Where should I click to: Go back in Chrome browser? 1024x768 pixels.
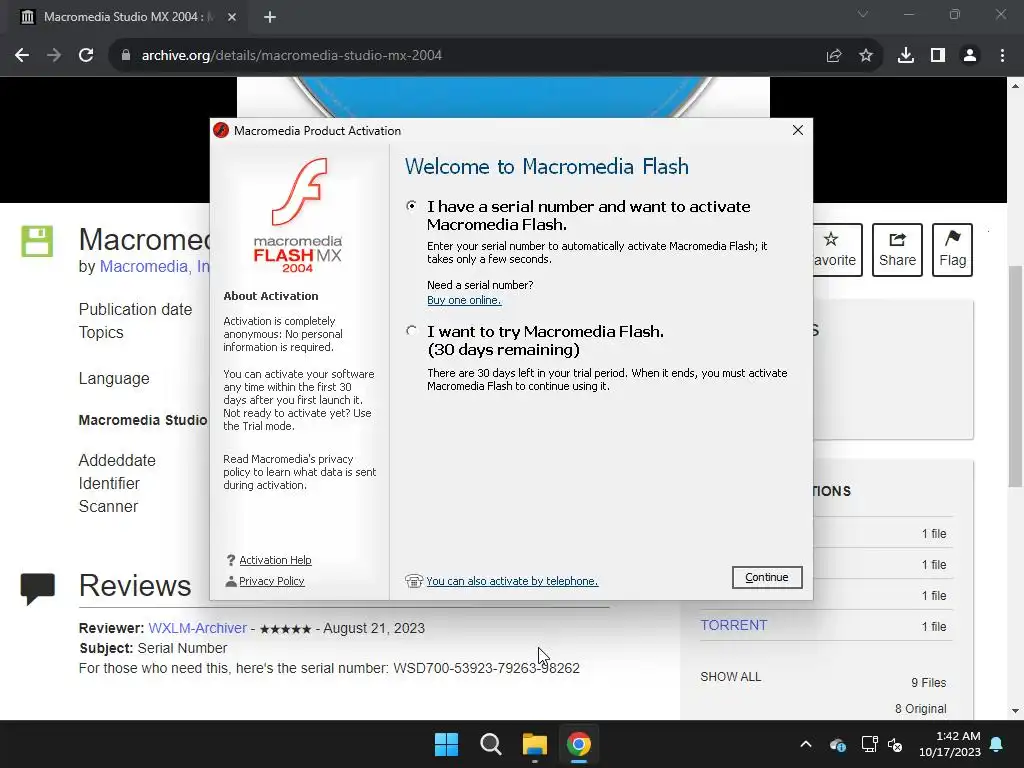22,56
